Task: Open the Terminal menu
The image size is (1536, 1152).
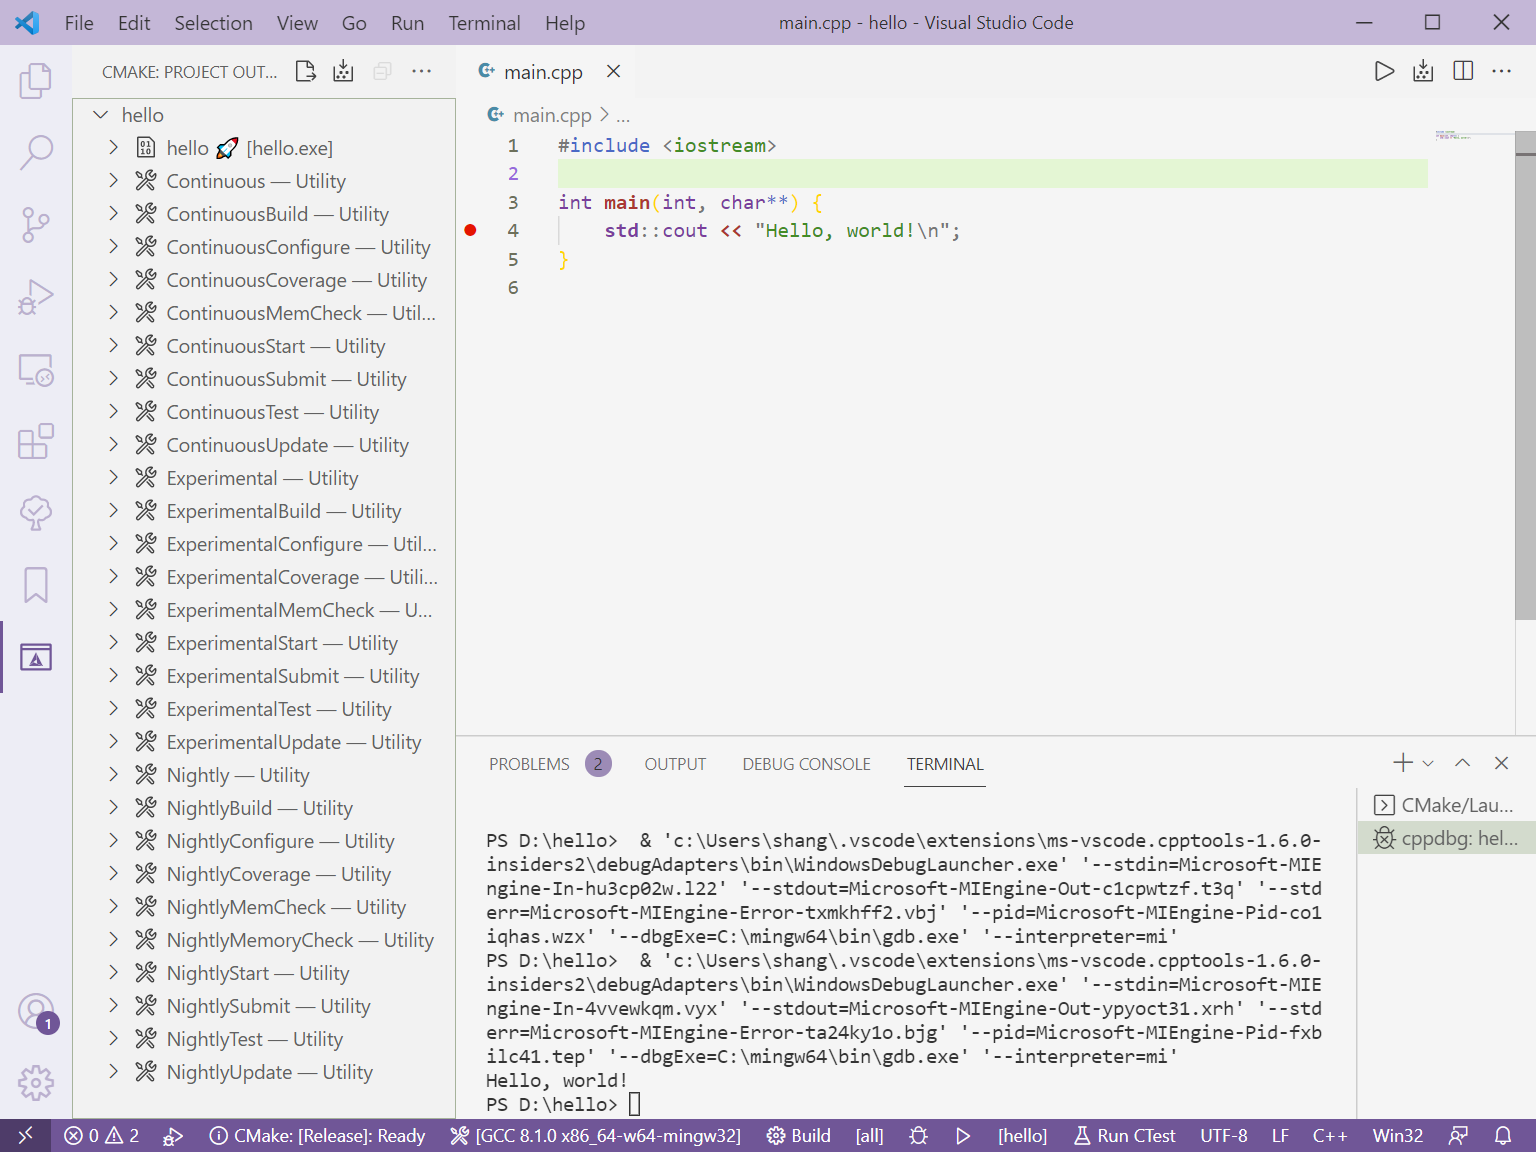Action: (484, 22)
